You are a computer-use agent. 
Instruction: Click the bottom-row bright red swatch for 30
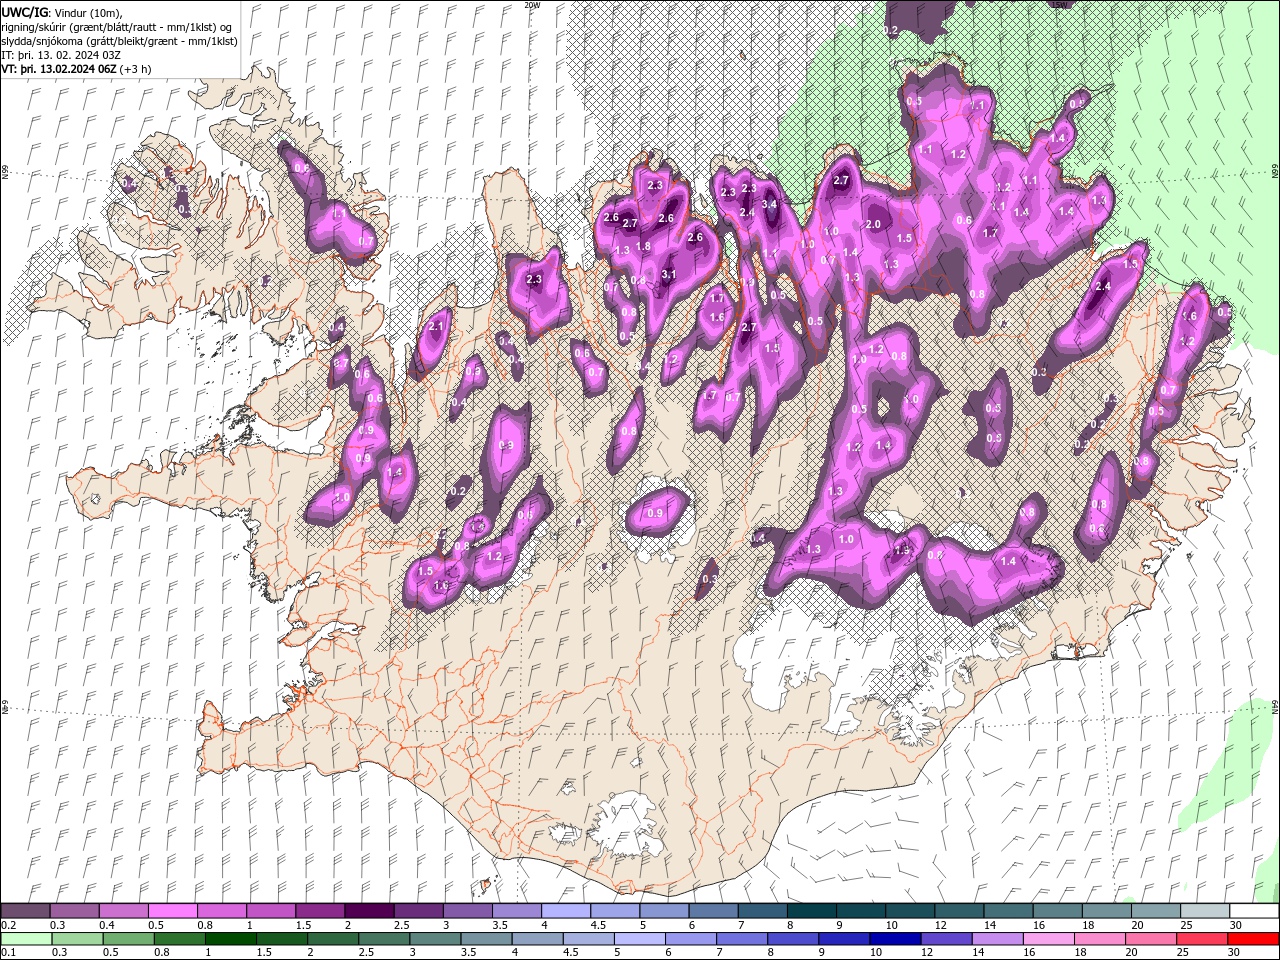tap(1254, 939)
